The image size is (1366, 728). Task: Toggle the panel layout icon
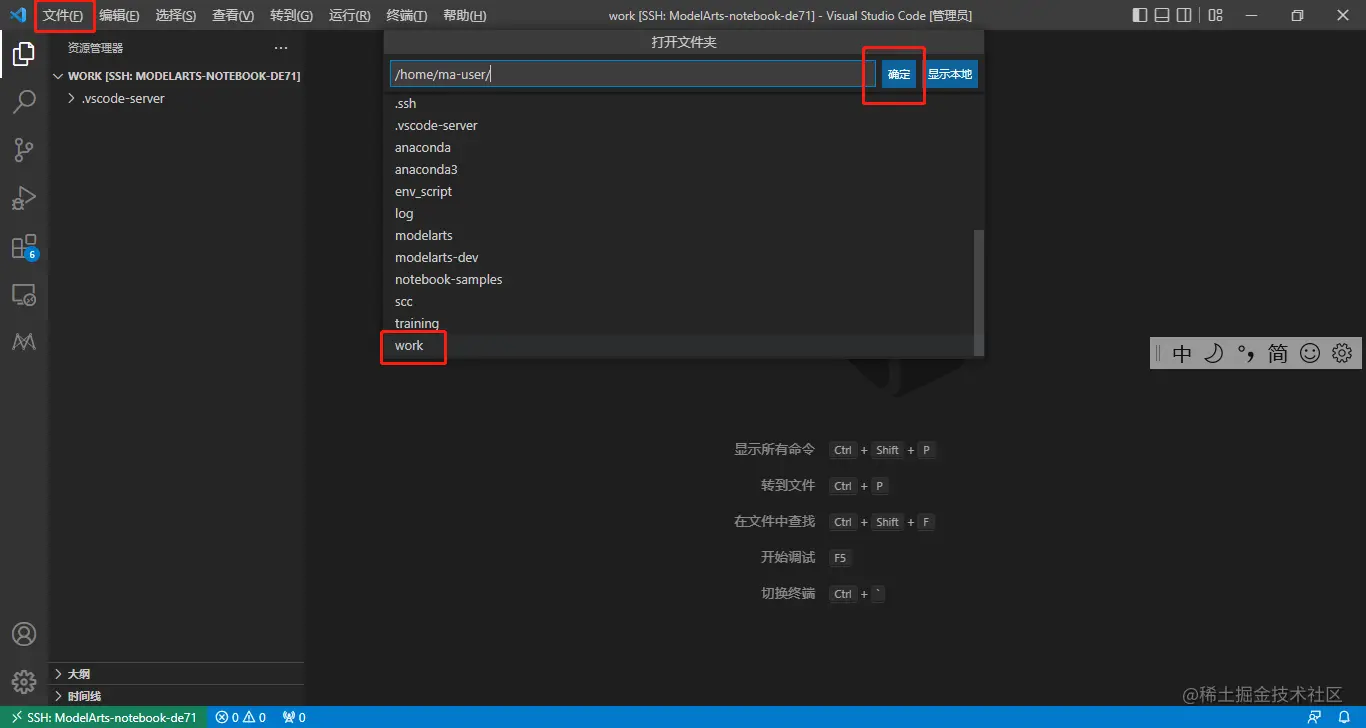click(x=1162, y=15)
